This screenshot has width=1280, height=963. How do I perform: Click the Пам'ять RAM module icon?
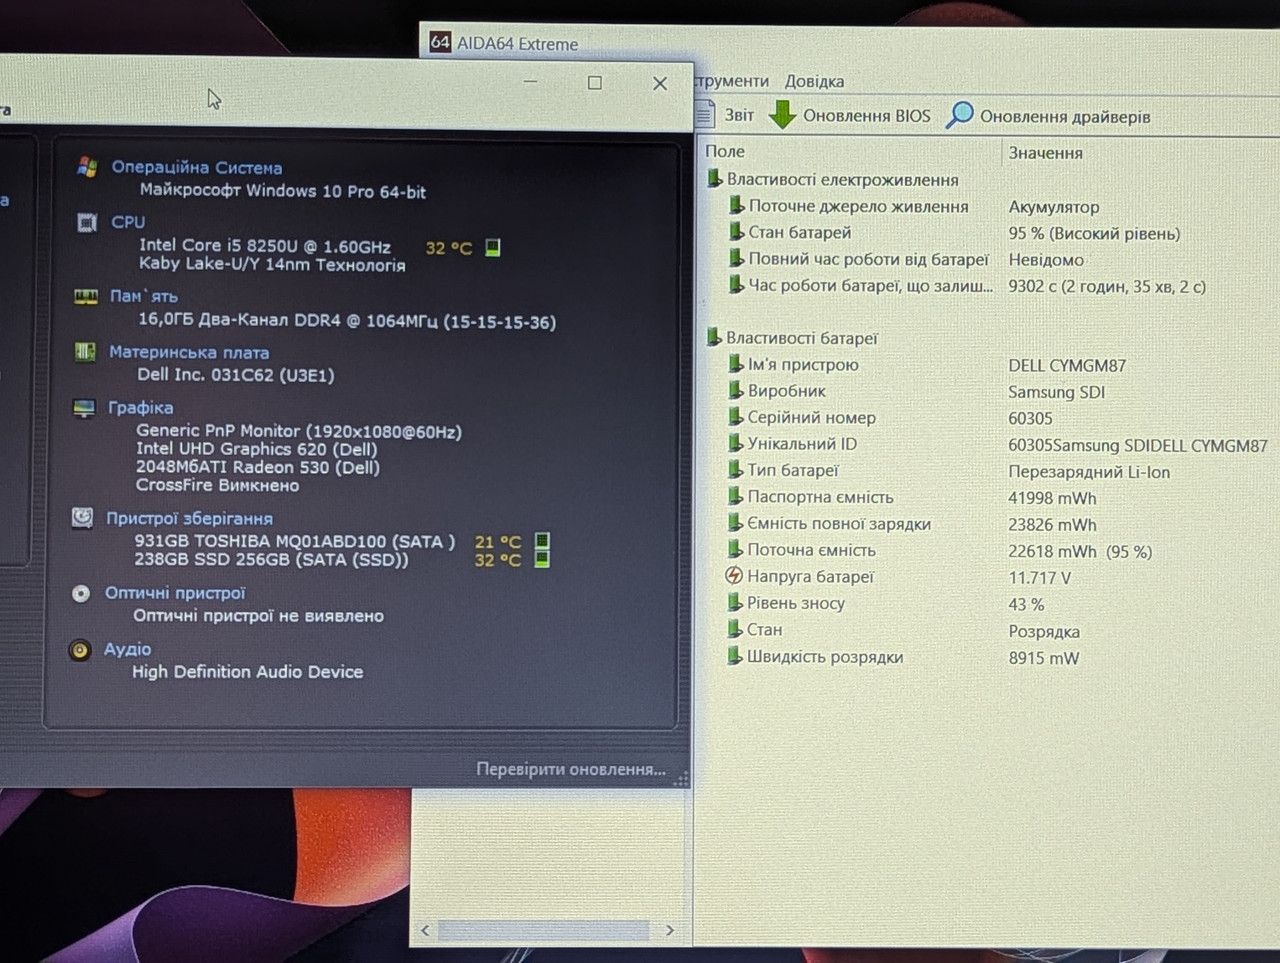(x=86, y=296)
